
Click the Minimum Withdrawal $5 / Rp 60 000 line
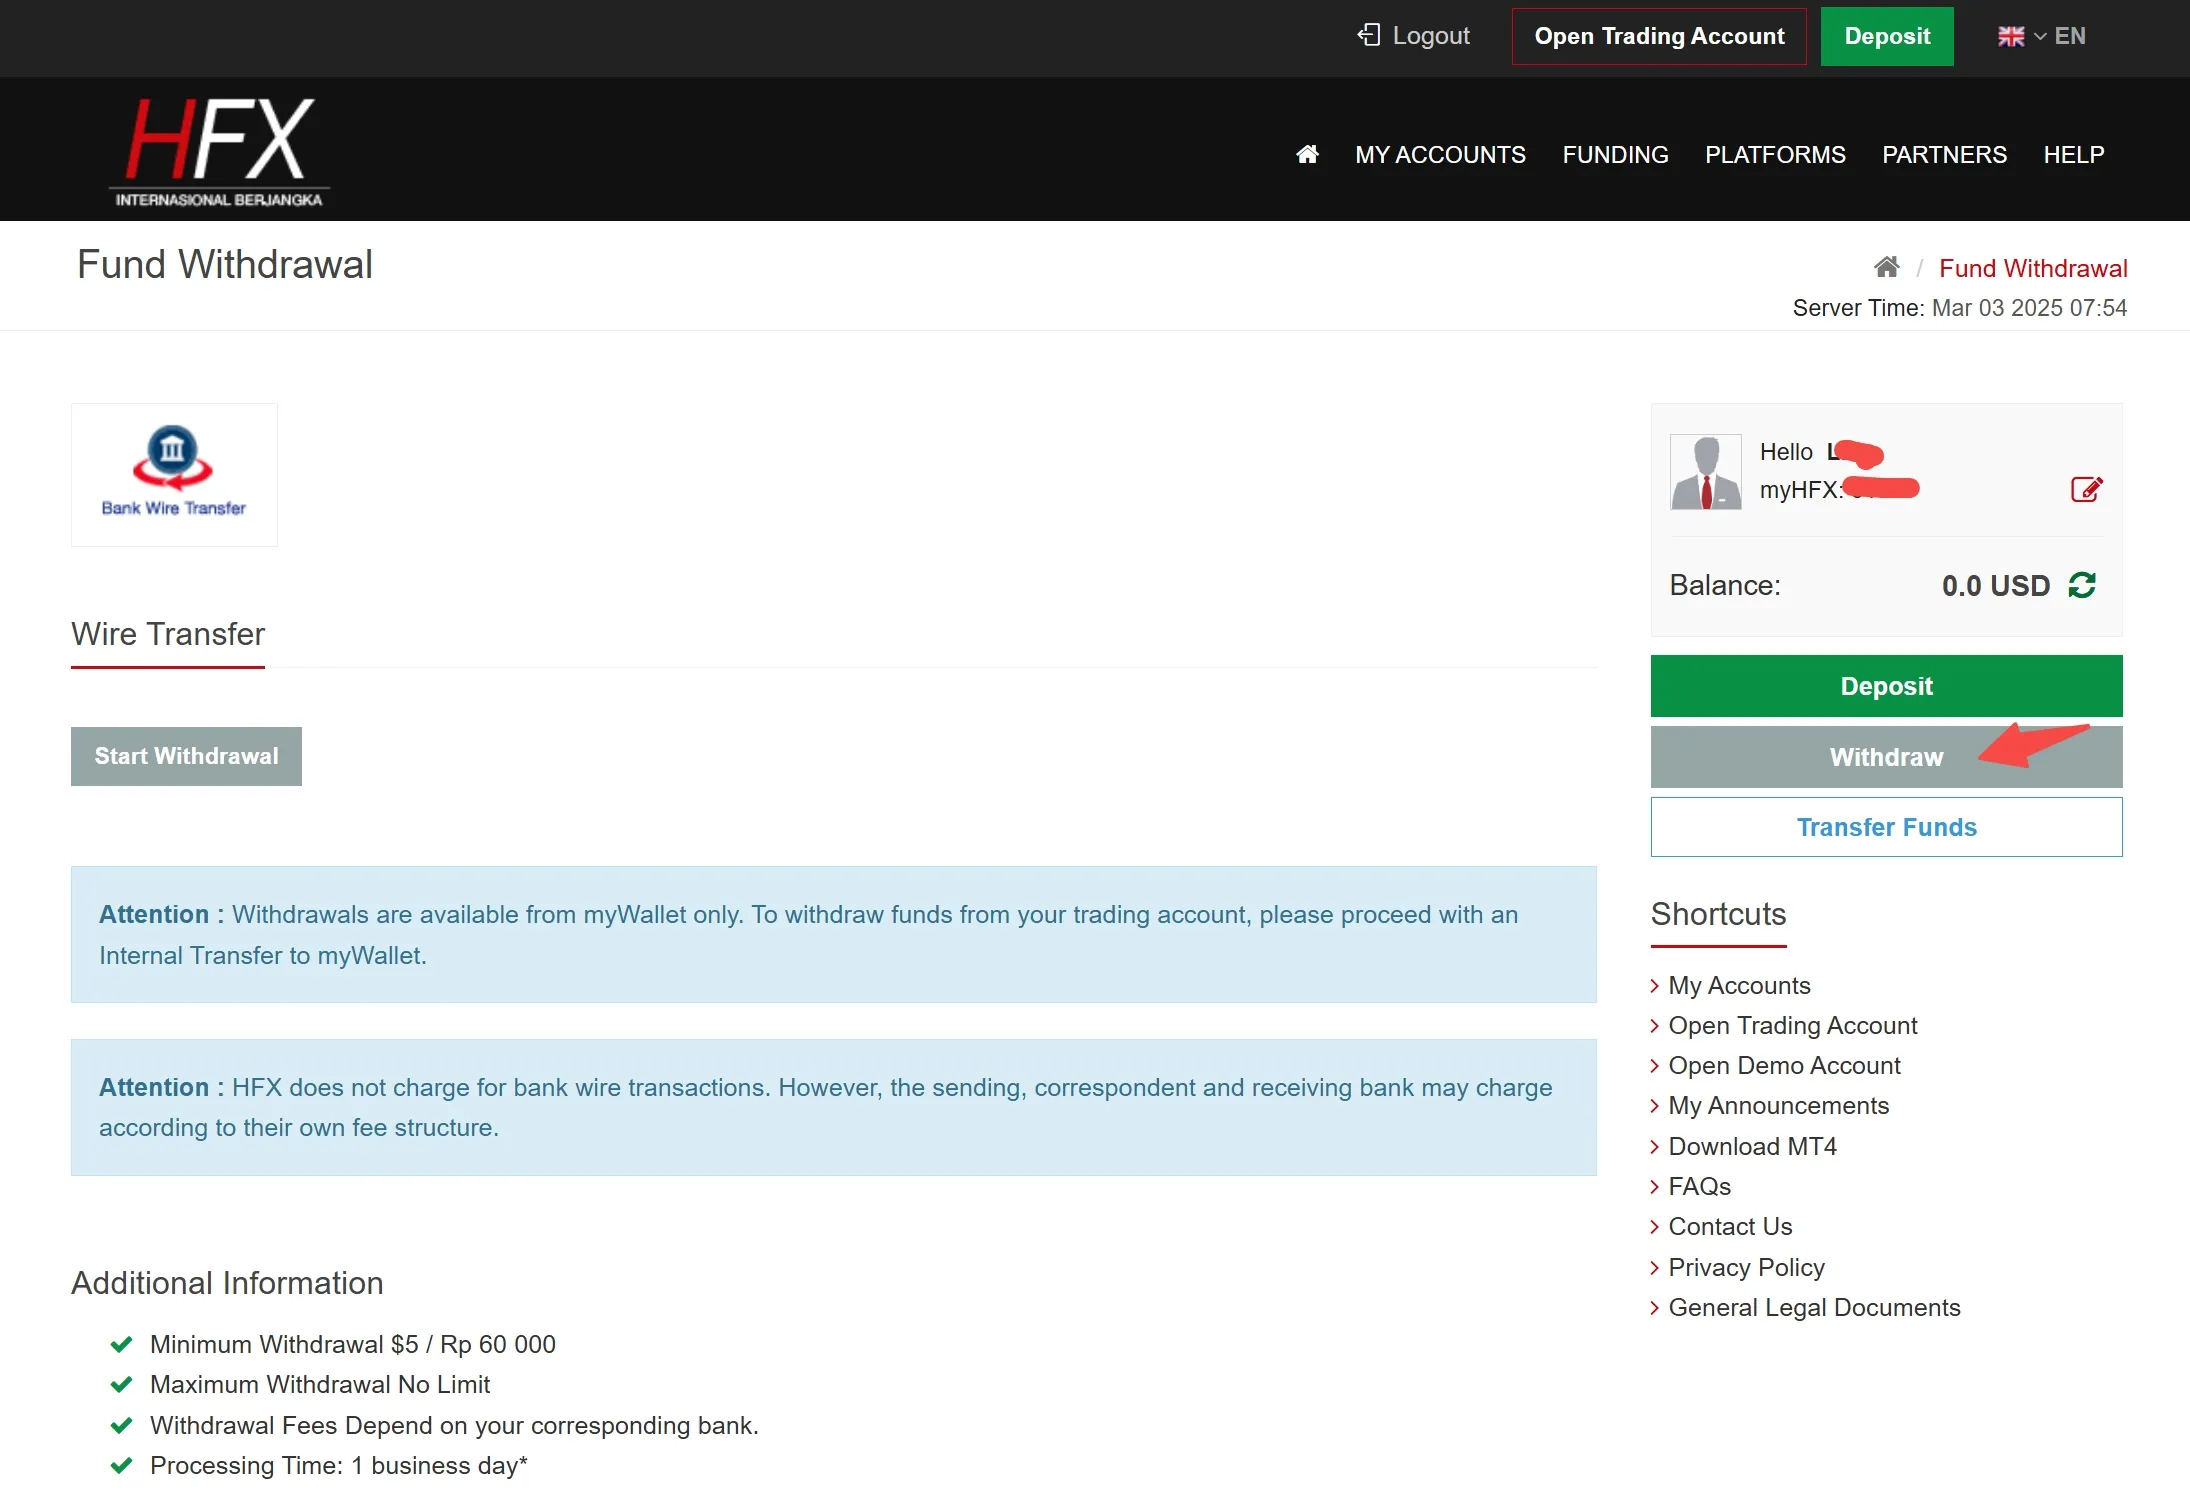pyautogui.click(x=352, y=1345)
